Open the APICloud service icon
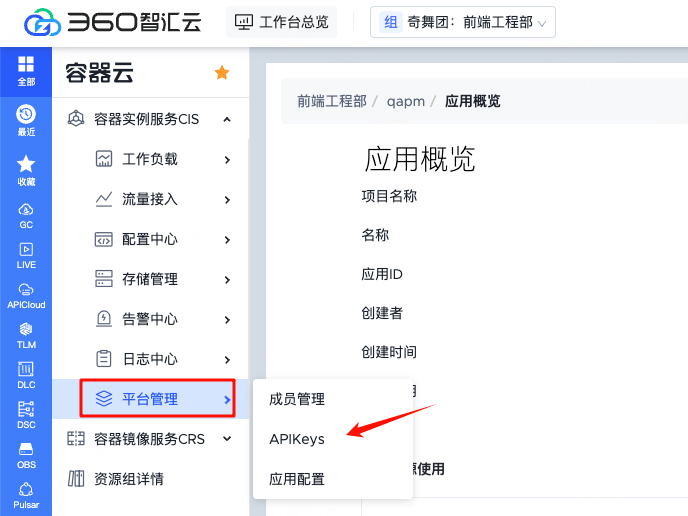Image resolution: width=688 pixels, height=516 pixels. pos(26,290)
